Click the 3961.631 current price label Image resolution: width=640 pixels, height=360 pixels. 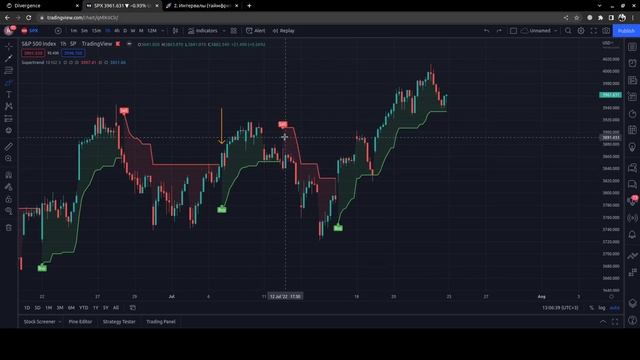point(610,95)
